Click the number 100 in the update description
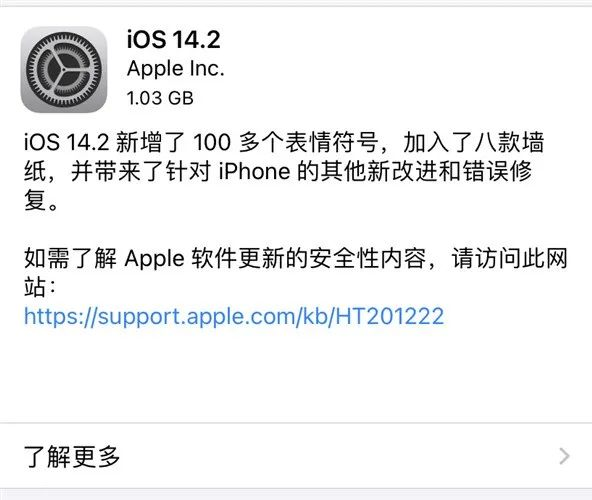Viewport: 592px width, 500px height. (x=212, y=142)
